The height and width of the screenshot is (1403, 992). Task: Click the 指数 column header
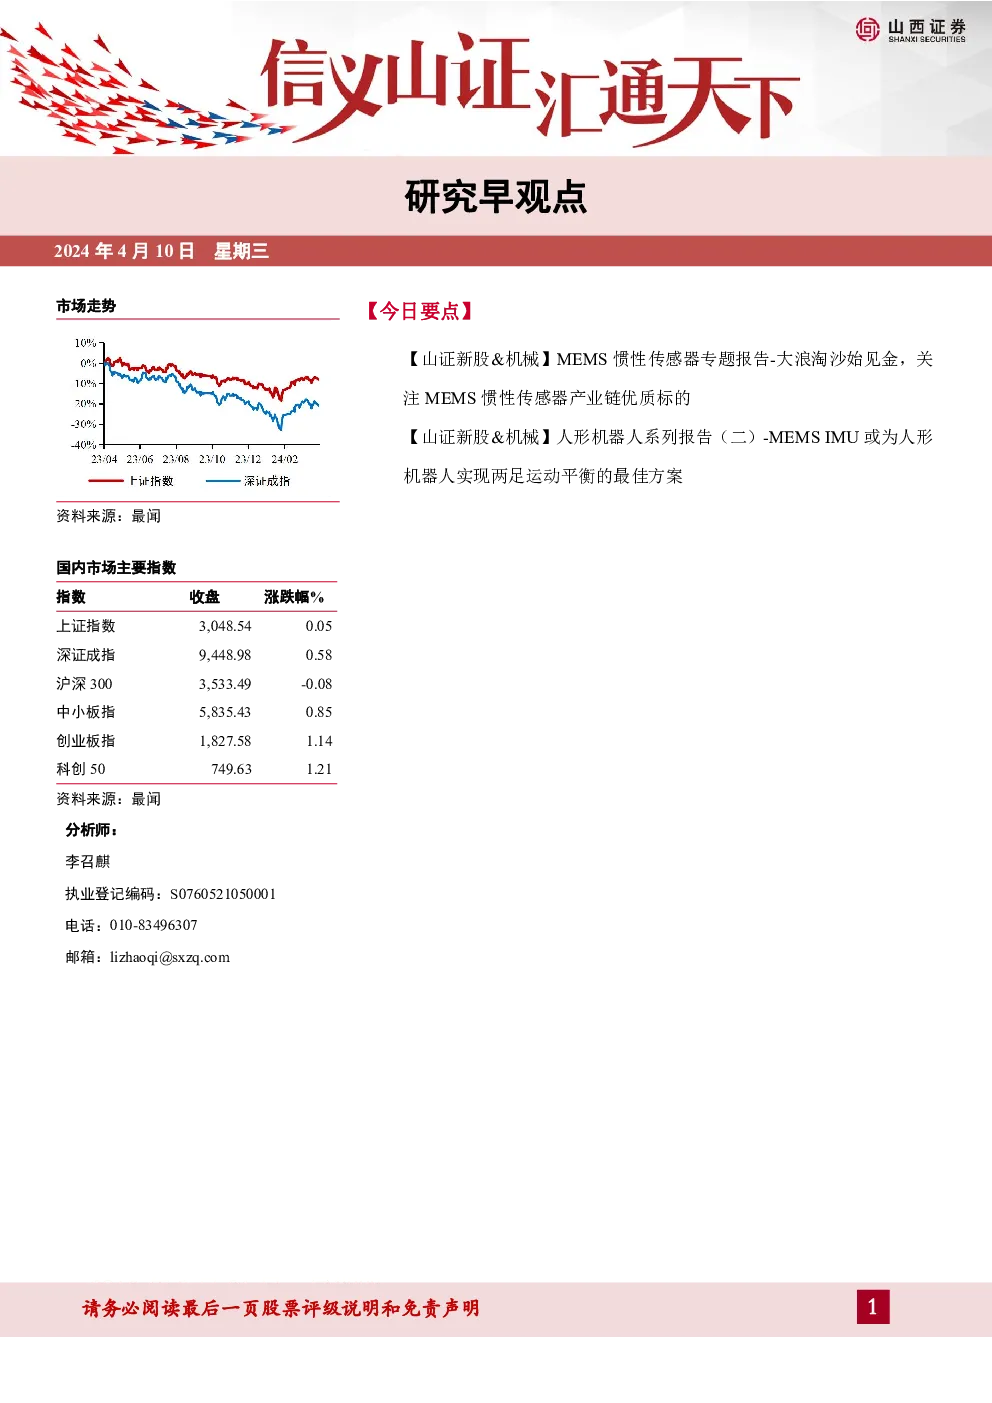pyautogui.click(x=71, y=597)
